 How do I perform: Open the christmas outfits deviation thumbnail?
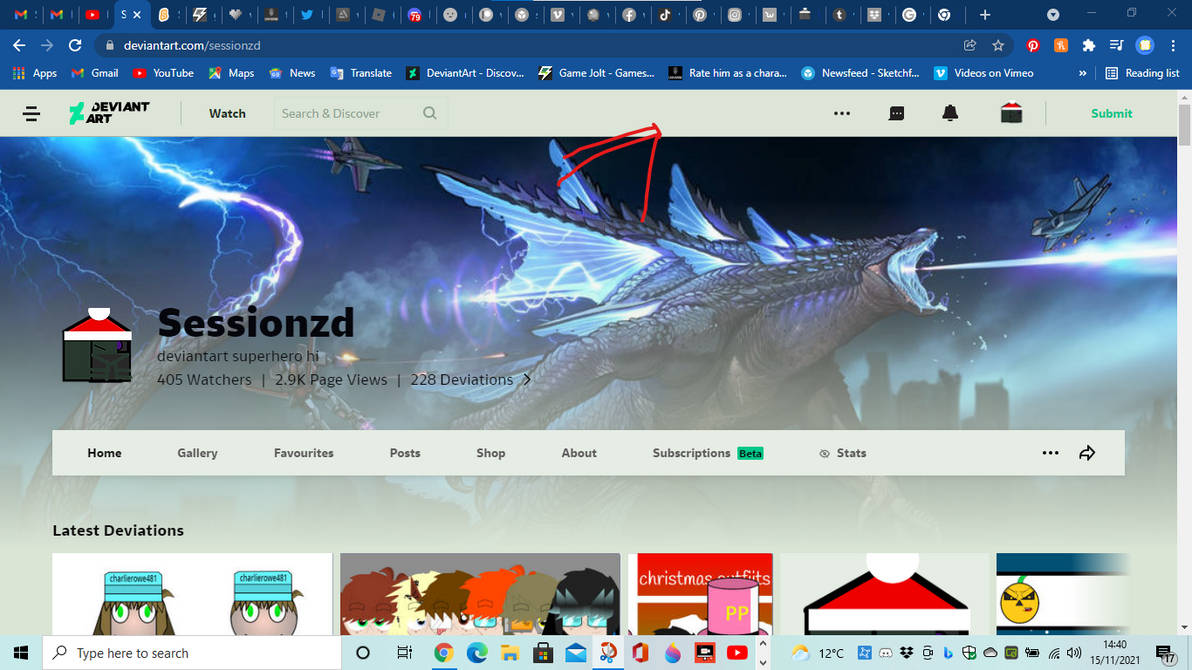point(700,594)
